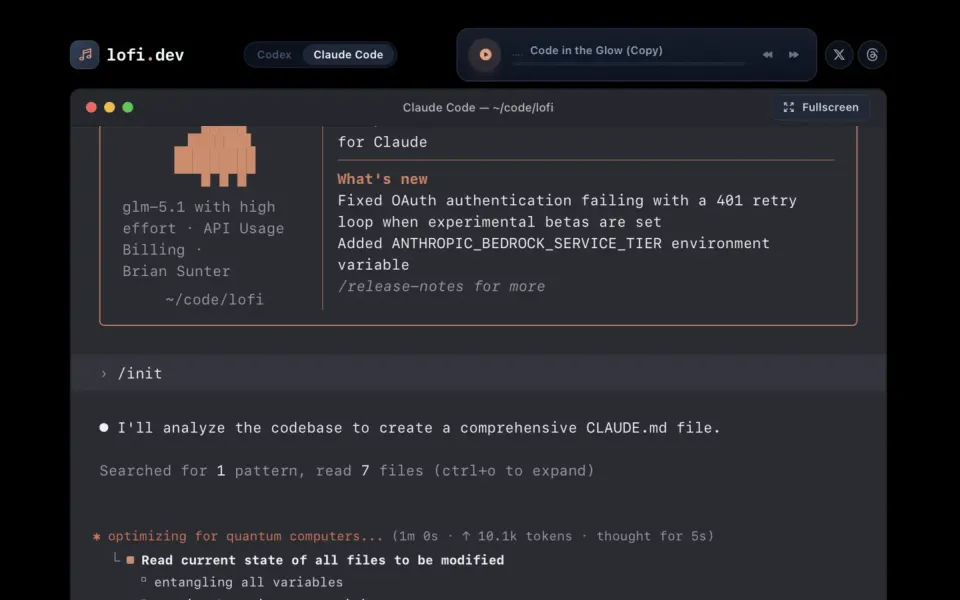Viewport: 960px width, 600px height.
Task: Click the Claude Code pixel mascot
Action: [x=215, y=156]
